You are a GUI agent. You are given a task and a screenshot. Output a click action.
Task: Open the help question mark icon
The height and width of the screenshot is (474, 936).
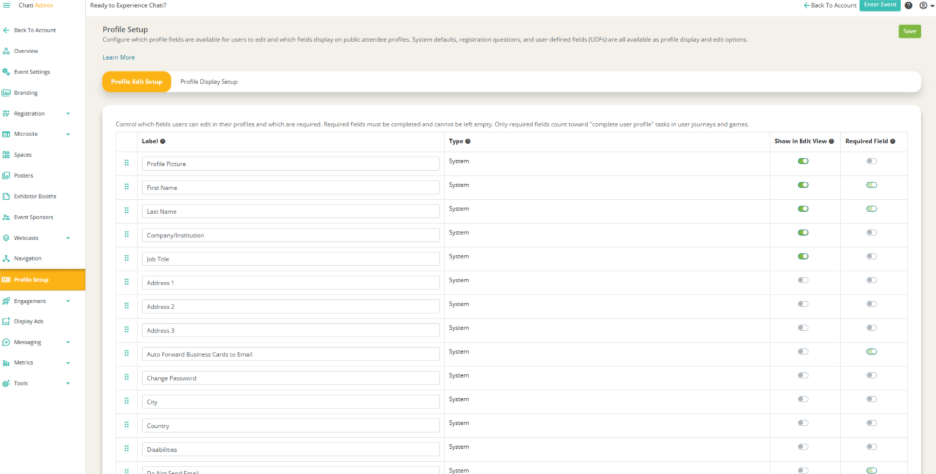(909, 6)
